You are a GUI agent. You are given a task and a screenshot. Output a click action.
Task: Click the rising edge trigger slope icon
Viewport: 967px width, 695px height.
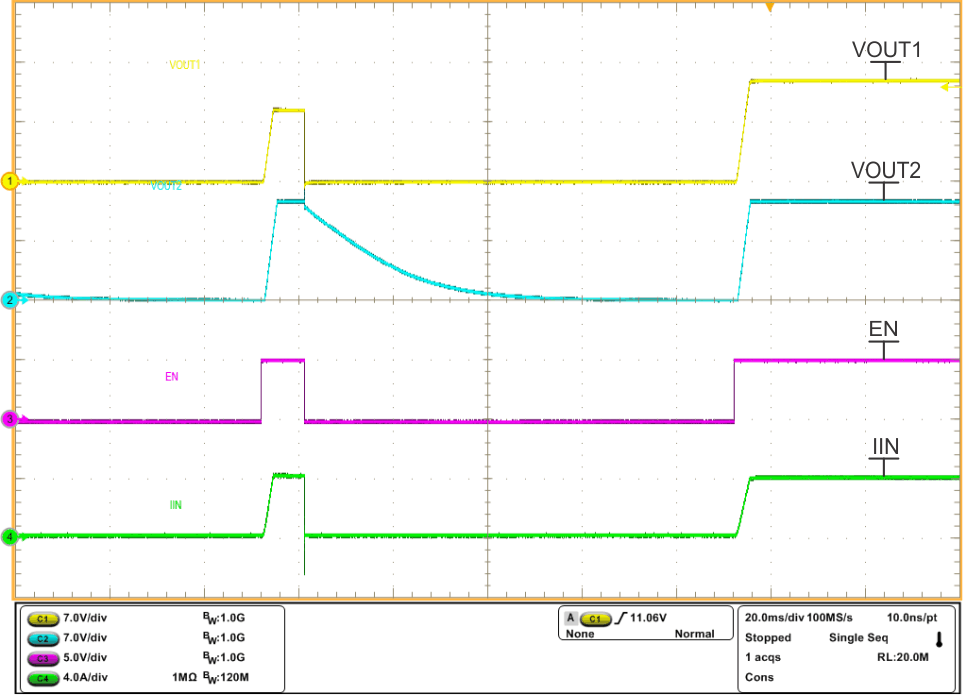tap(619, 618)
